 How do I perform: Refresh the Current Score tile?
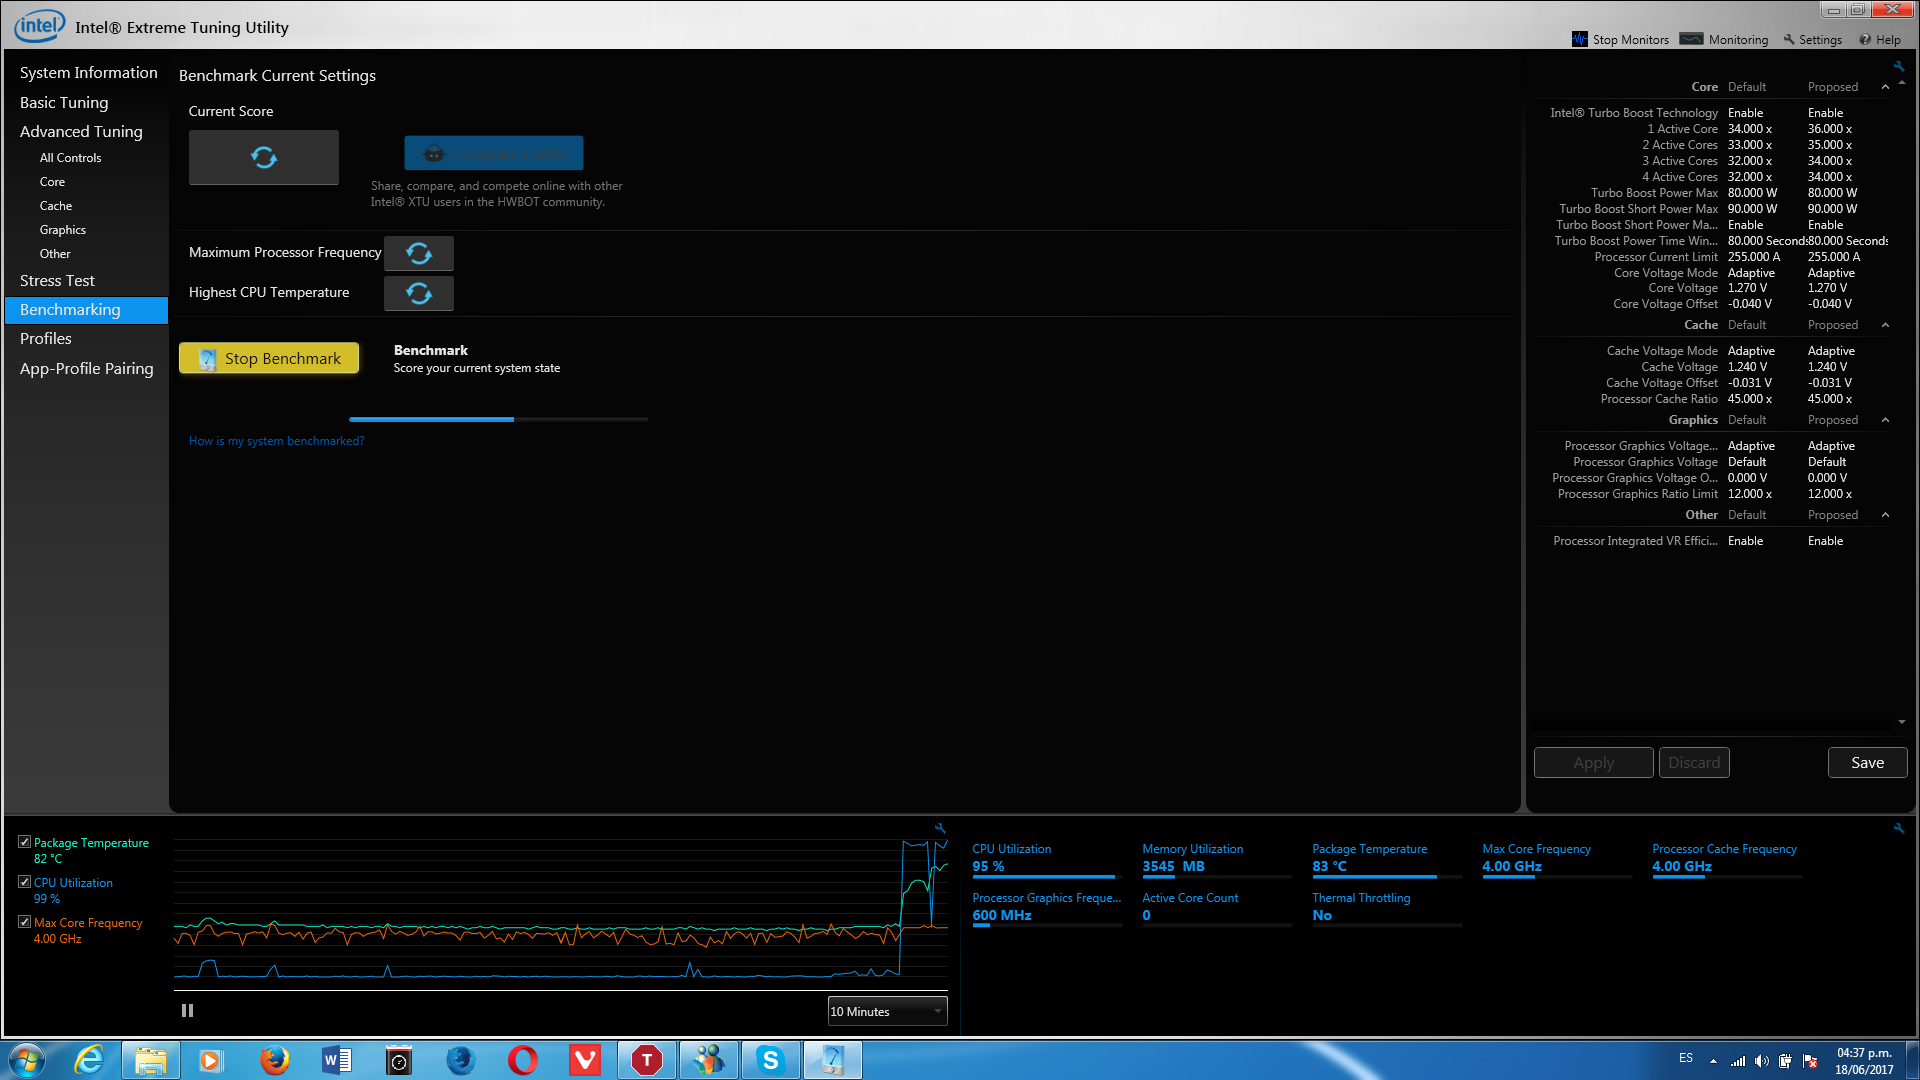pyautogui.click(x=264, y=157)
